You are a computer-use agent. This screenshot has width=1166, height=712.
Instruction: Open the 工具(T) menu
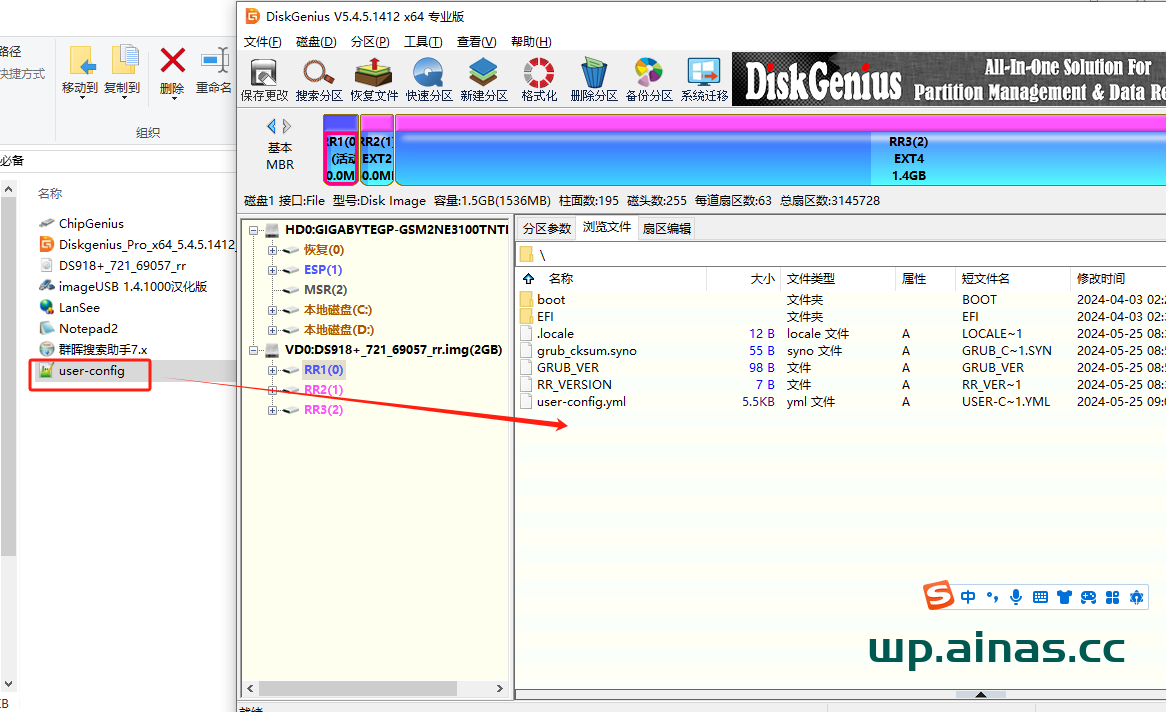pos(423,42)
